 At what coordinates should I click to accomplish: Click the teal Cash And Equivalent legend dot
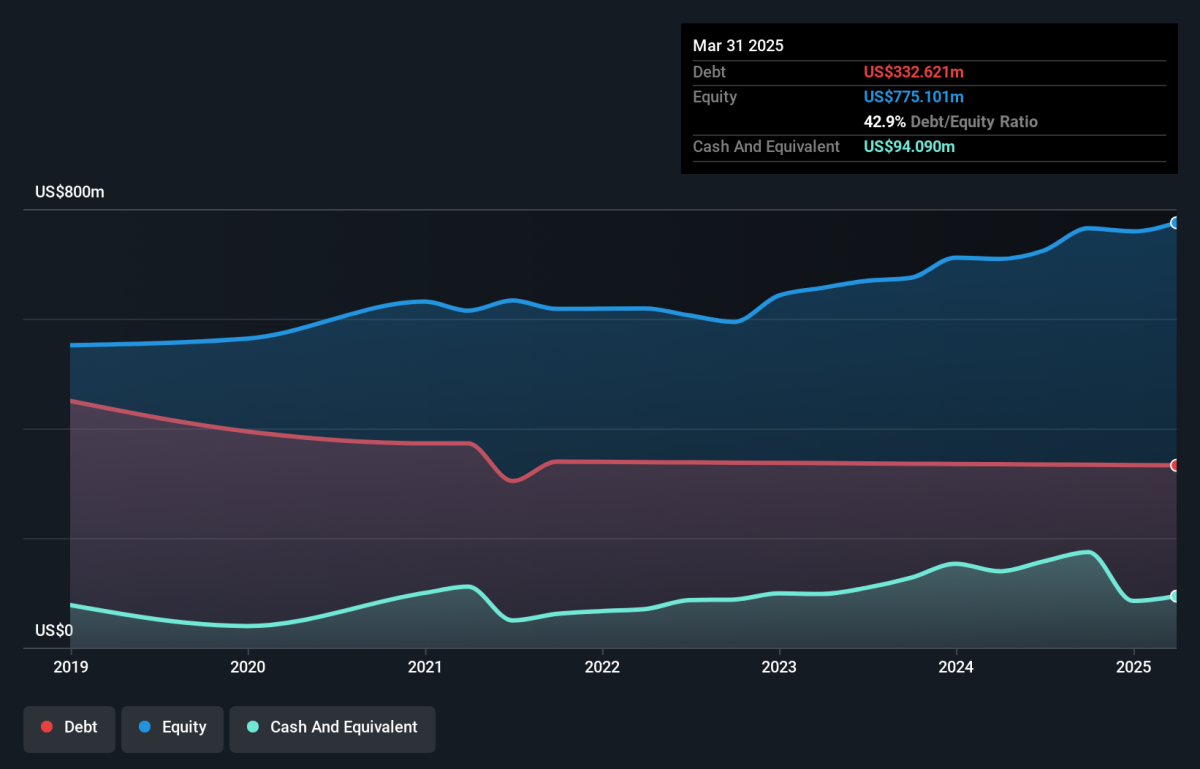click(253, 728)
